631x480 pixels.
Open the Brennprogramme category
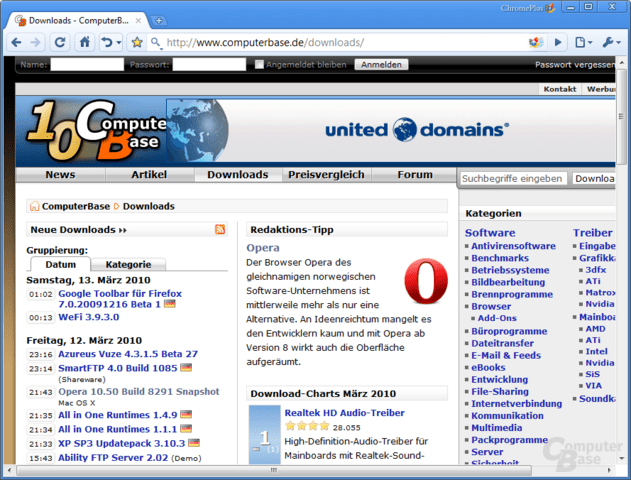[512, 294]
